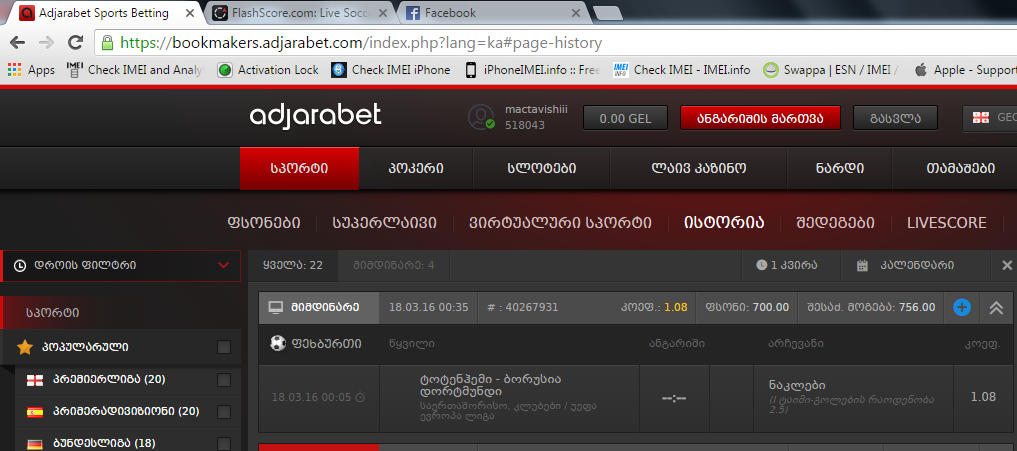Image resolution: width=1017 pixels, height=451 pixels.
Task: Click the mactavishiii username
Action: [536, 109]
